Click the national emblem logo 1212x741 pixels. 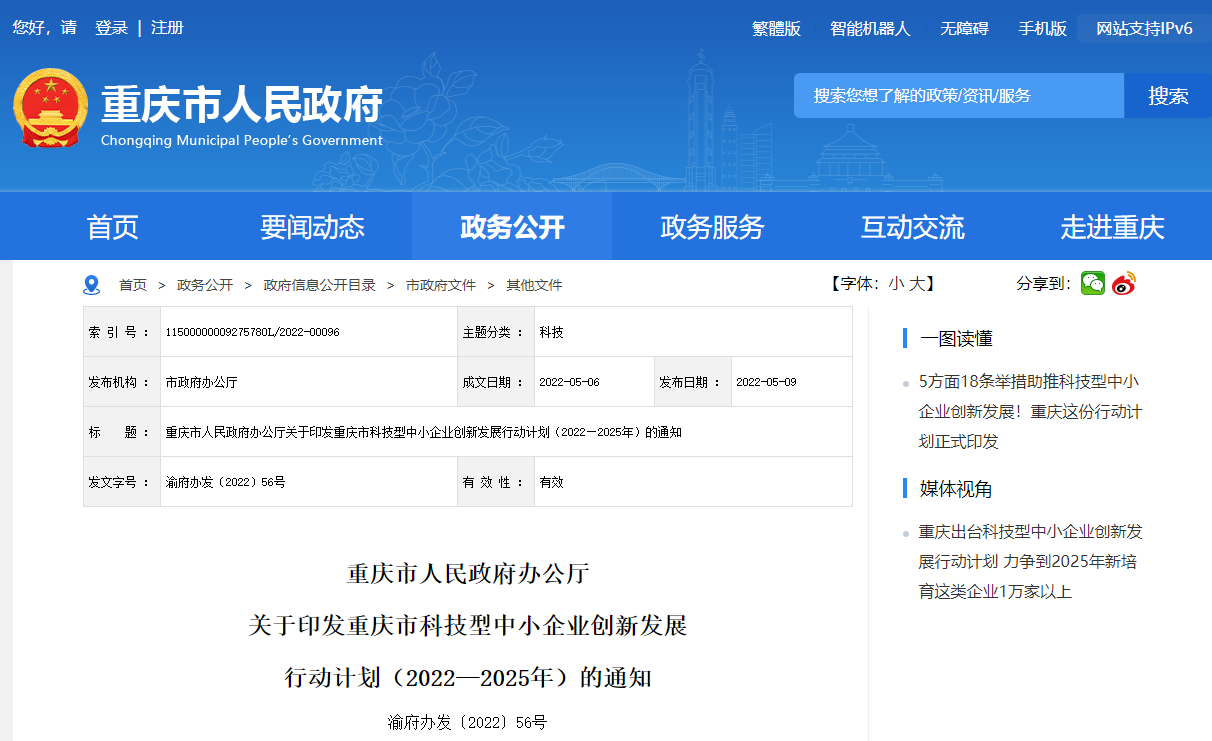click(51, 109)
